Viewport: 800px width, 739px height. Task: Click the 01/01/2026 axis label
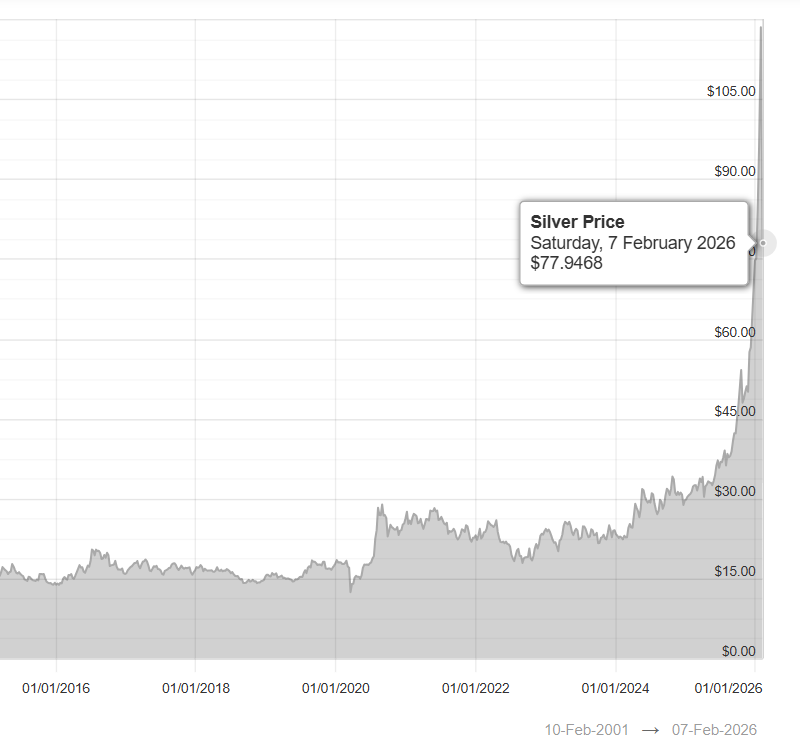click(x=729, y=688)
